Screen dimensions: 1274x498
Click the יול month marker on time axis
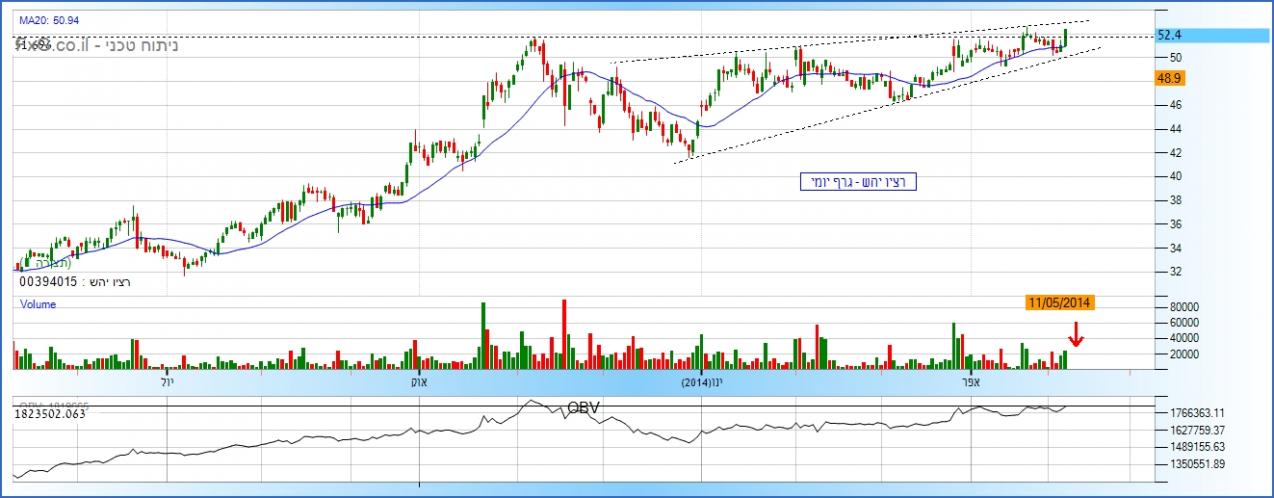[x=166, y=382]
